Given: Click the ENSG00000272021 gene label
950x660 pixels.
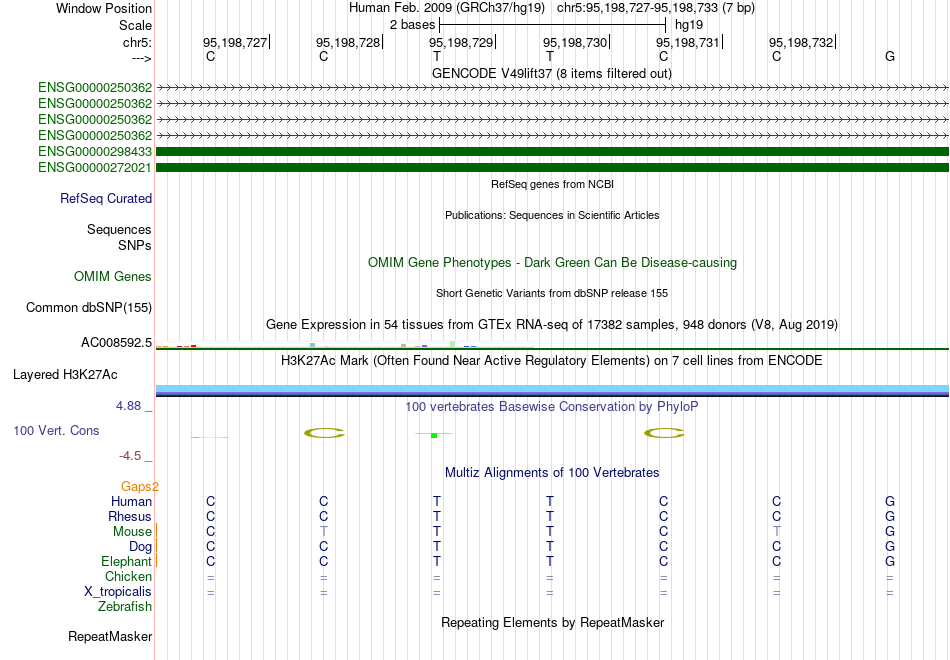Looking at the screenshot, I should (x=95, y=167).
